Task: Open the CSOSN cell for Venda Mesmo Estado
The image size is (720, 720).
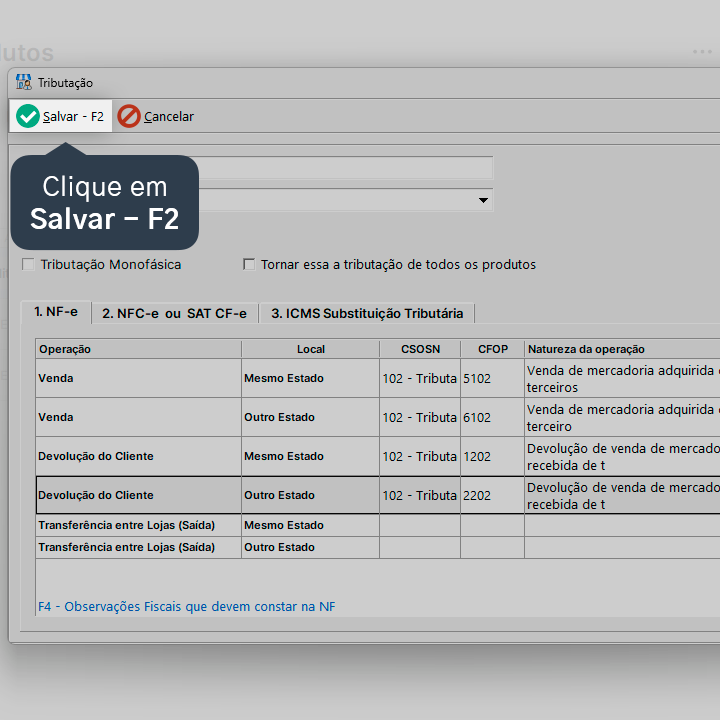Action: coord(420,378)
